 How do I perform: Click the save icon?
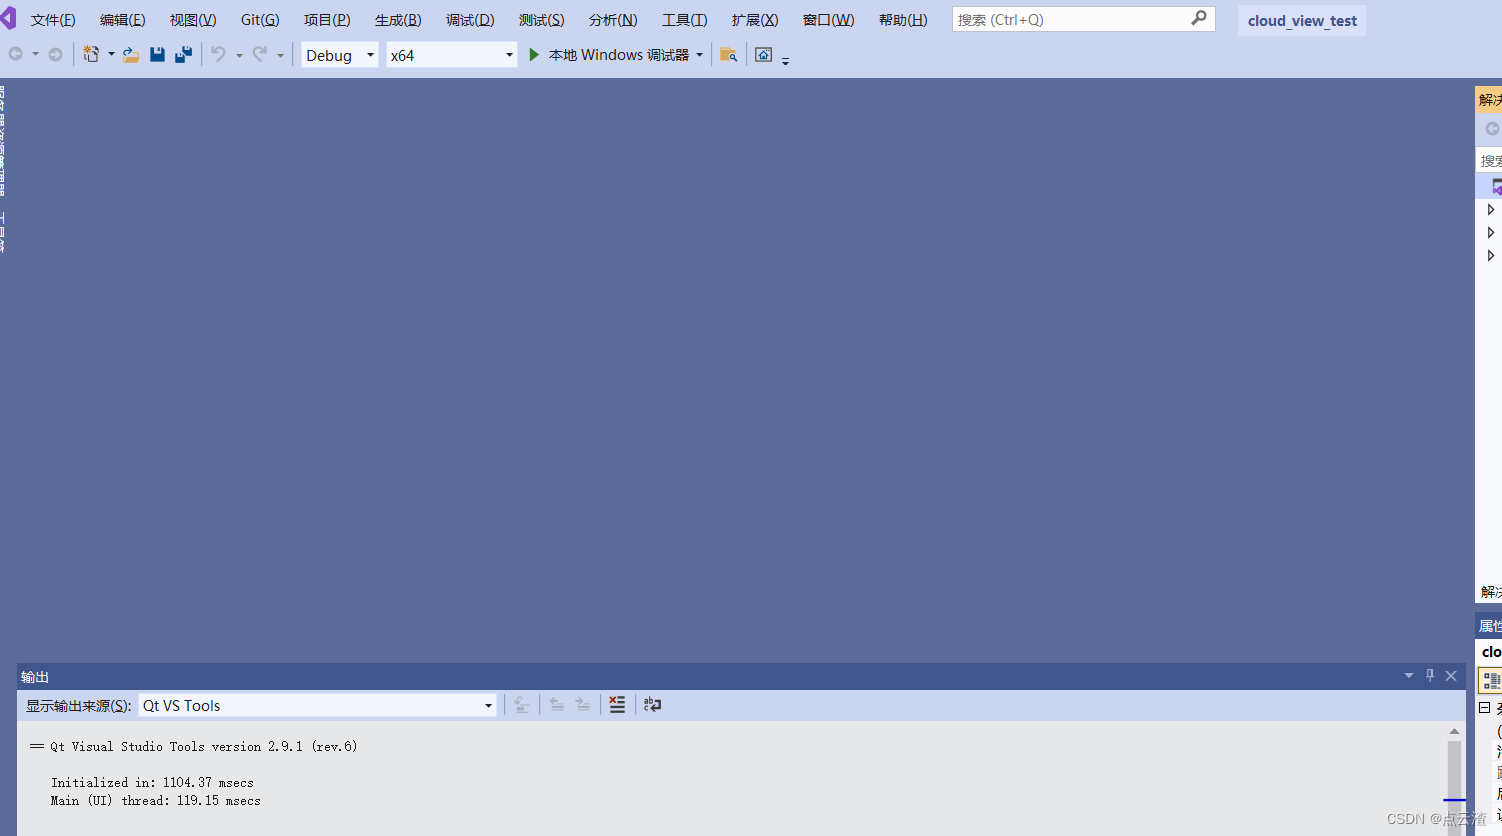pyautogui.click(x=157, y=54)
